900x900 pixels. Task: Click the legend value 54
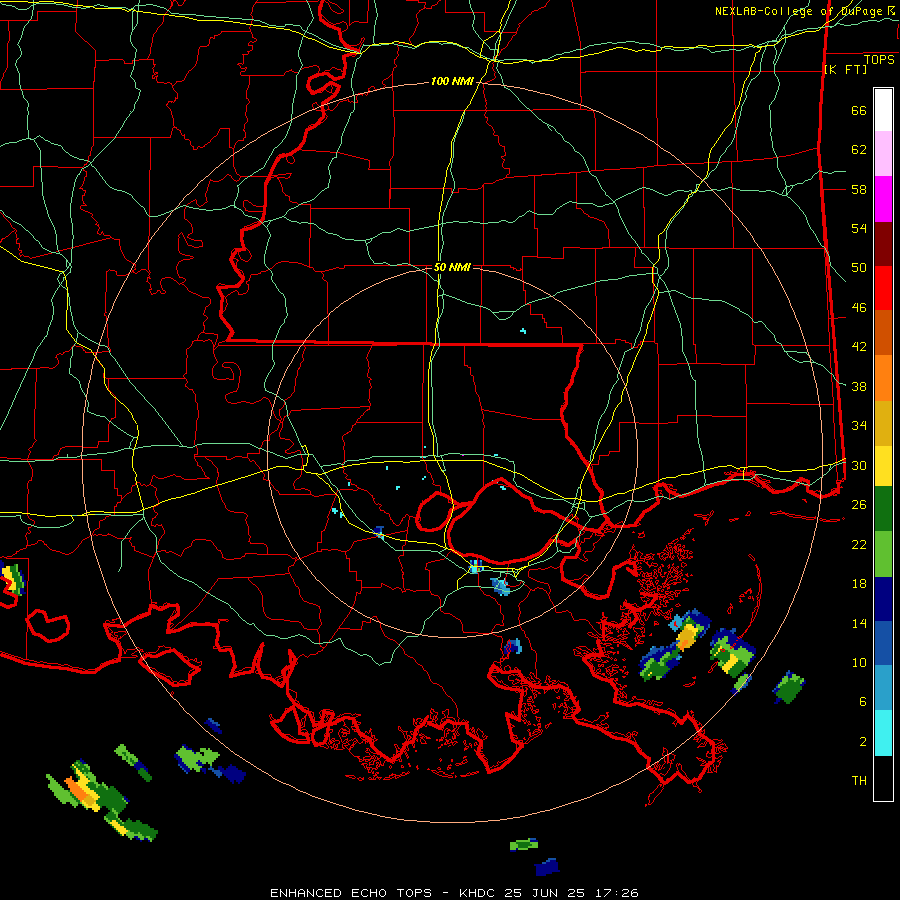[859, 228]
